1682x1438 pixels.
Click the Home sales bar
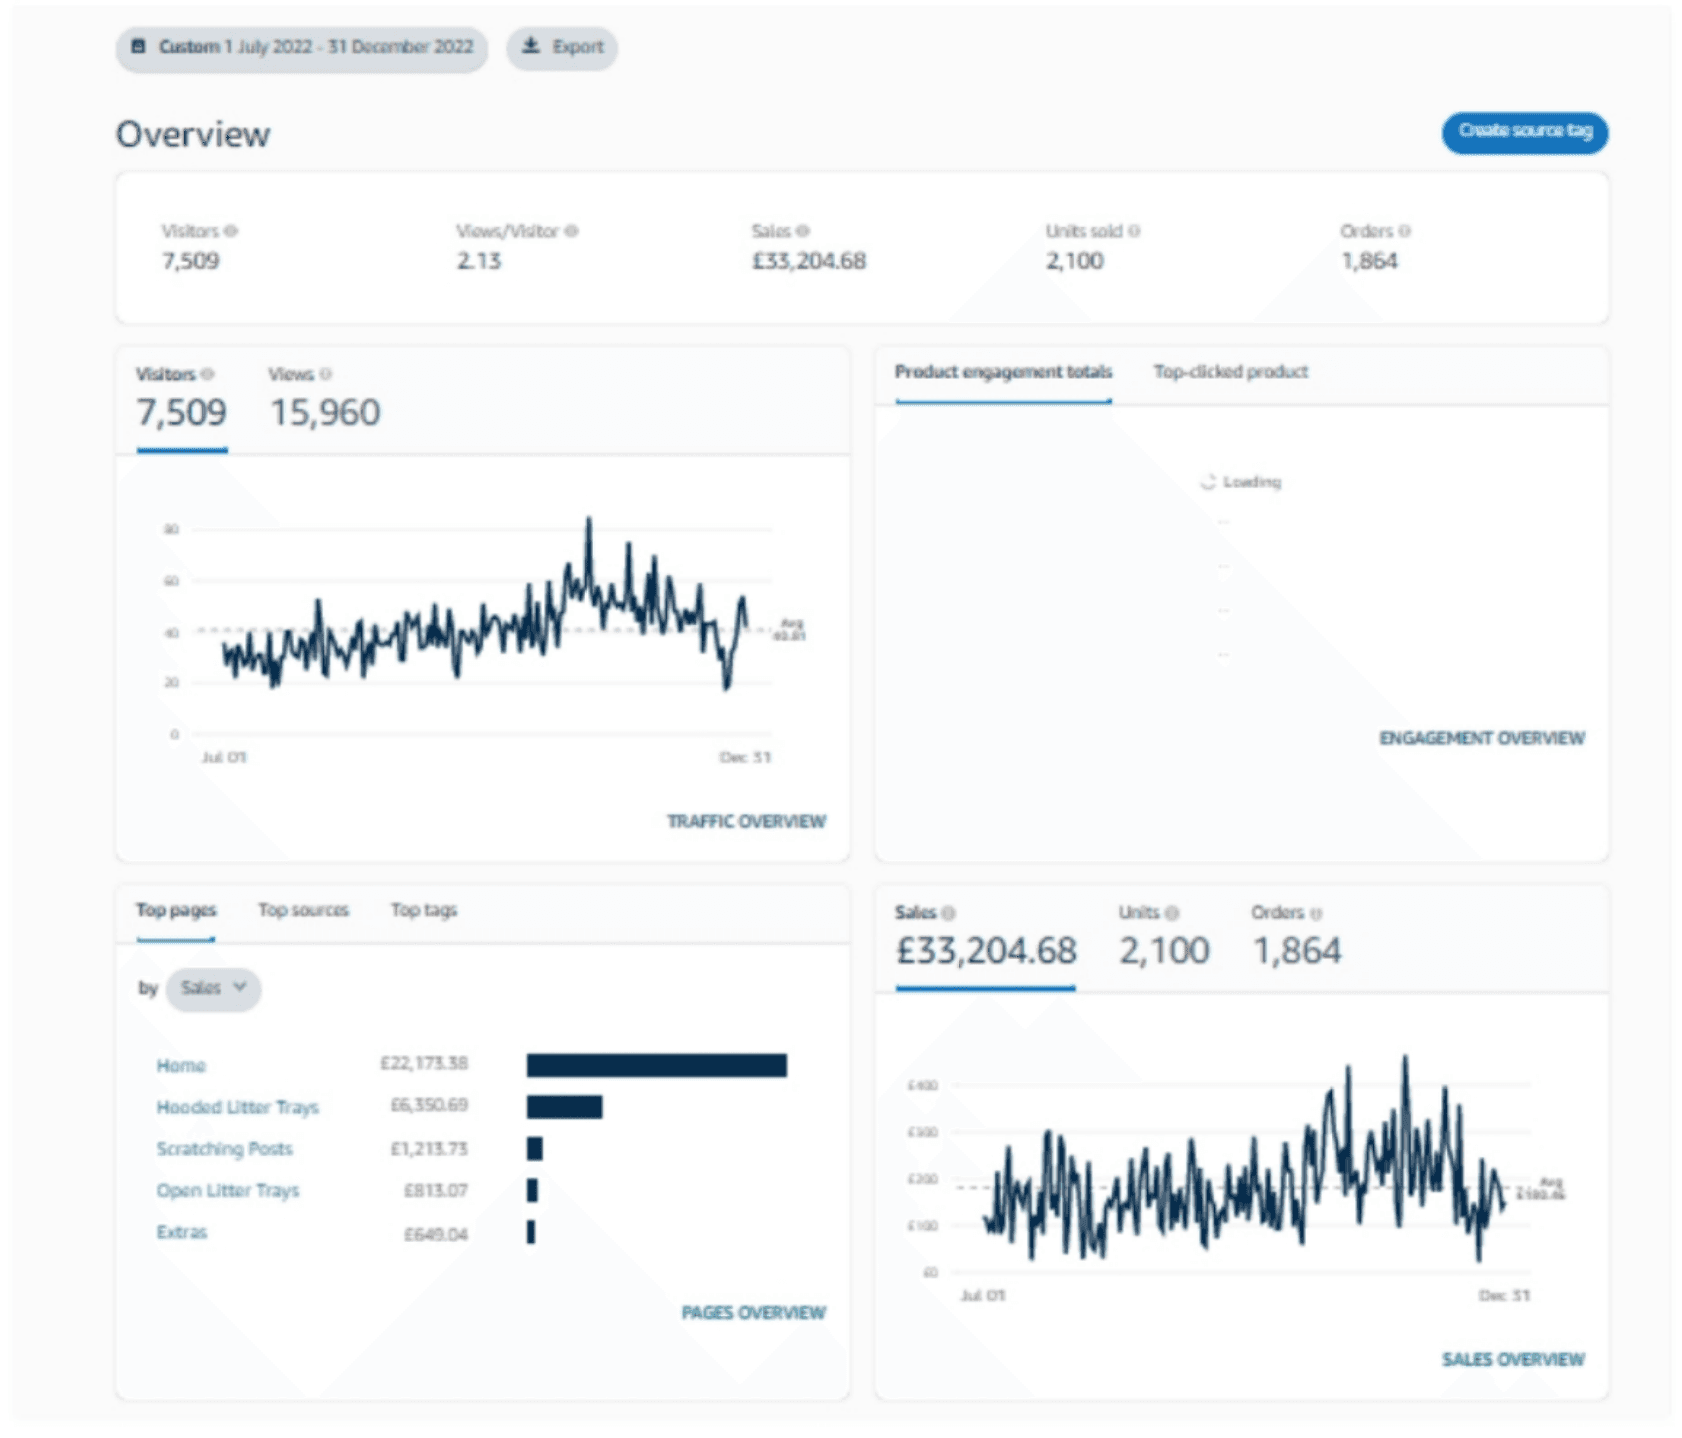point(656,1065)
